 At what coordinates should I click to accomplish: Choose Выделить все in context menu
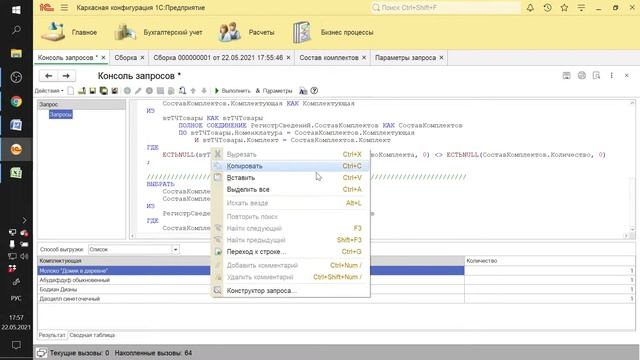[x=290, y=189]
